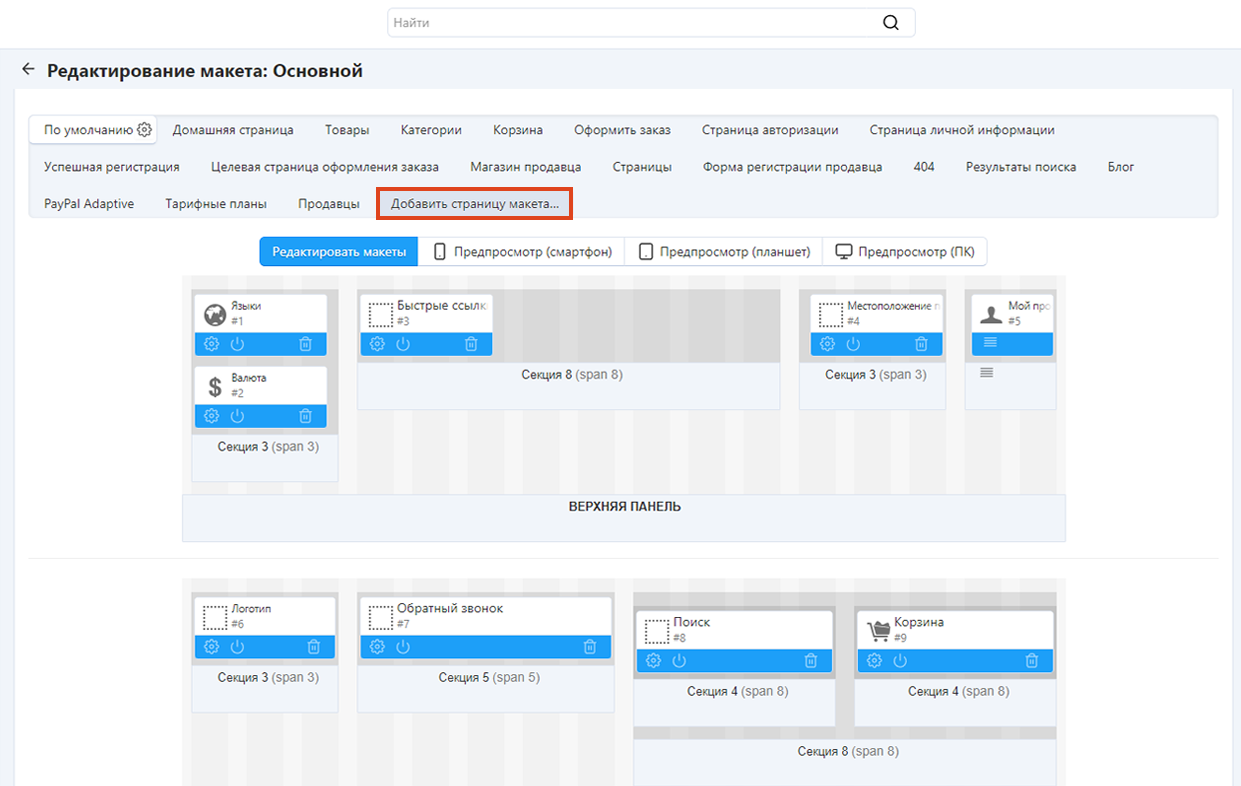Image resolution: width=1241 pixels, height=786 pixels.
Task: Select Предпросмотр (смартфон) preview button
Action: (x=522, y=252)
